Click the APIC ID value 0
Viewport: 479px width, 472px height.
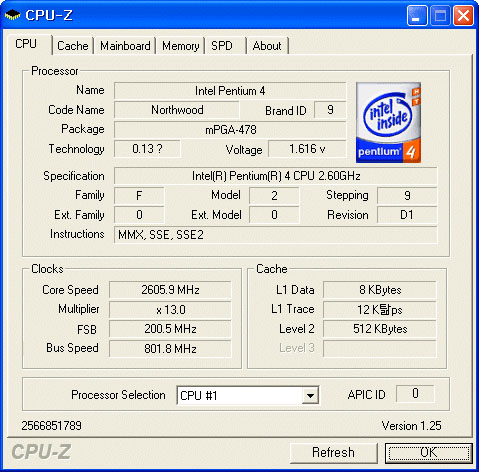pos(415,394)
